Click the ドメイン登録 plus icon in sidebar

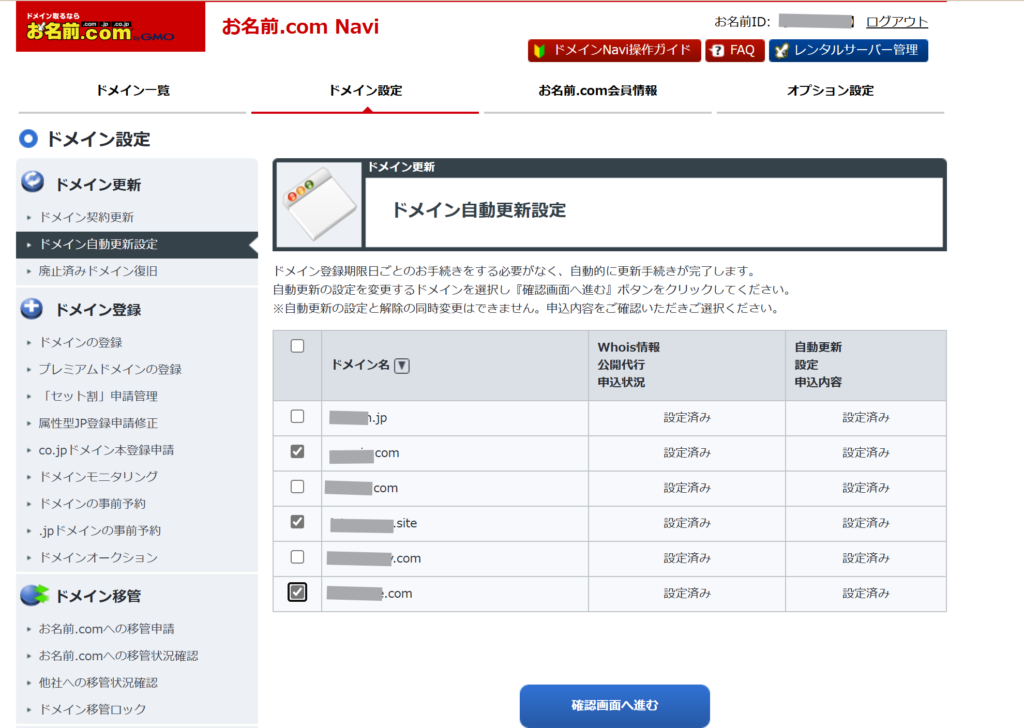point(32,308)
